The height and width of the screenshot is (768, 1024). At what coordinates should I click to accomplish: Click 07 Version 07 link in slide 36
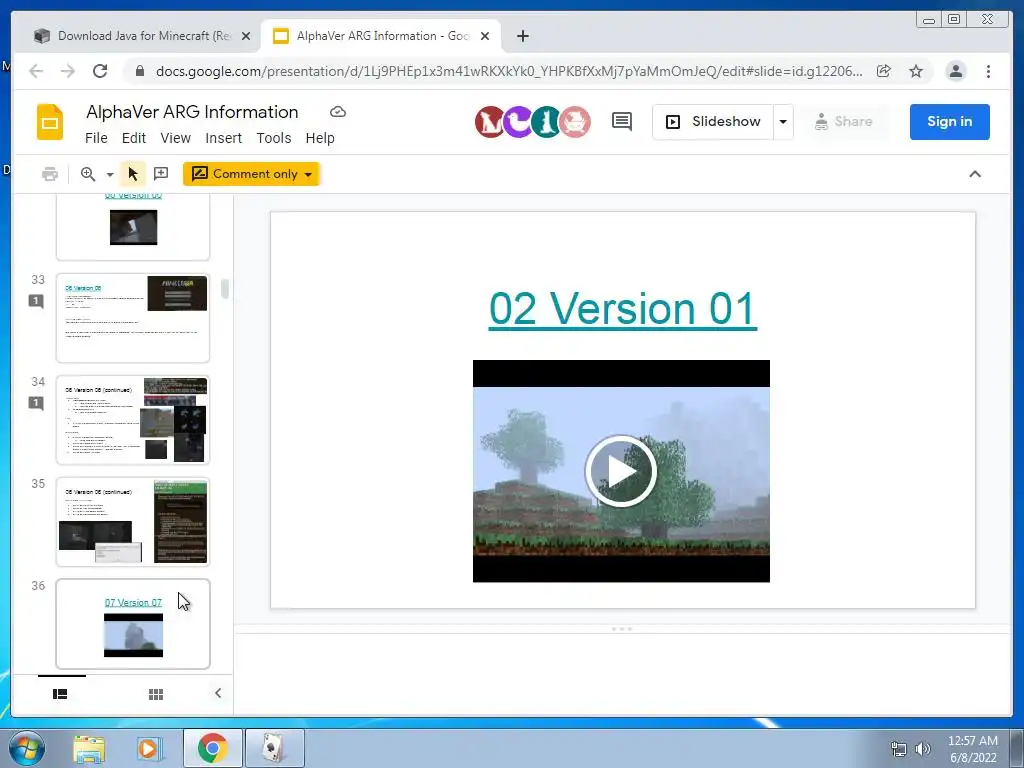pyautogui.click(x=133, y=602)
